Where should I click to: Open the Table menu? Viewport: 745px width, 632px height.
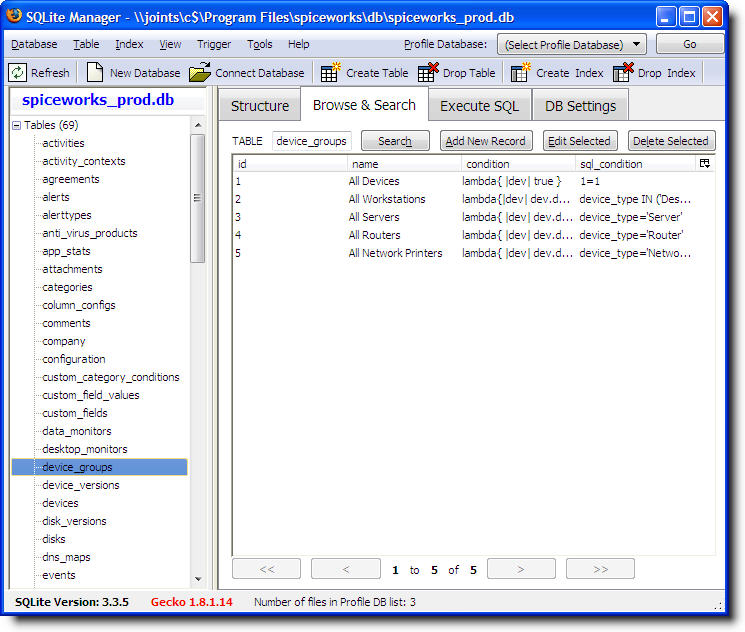coord(86,44)
